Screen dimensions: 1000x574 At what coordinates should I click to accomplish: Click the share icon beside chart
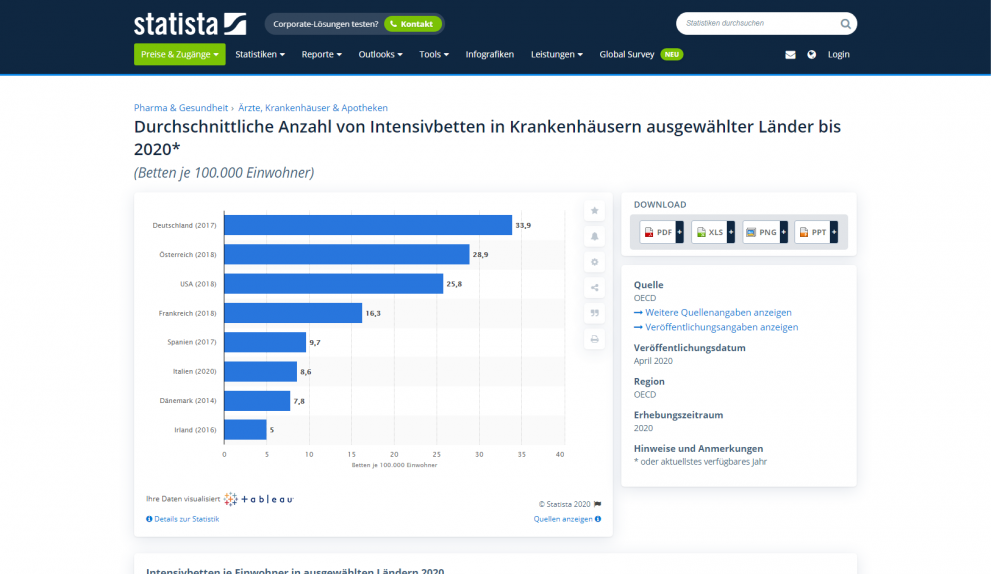(595, 288)
